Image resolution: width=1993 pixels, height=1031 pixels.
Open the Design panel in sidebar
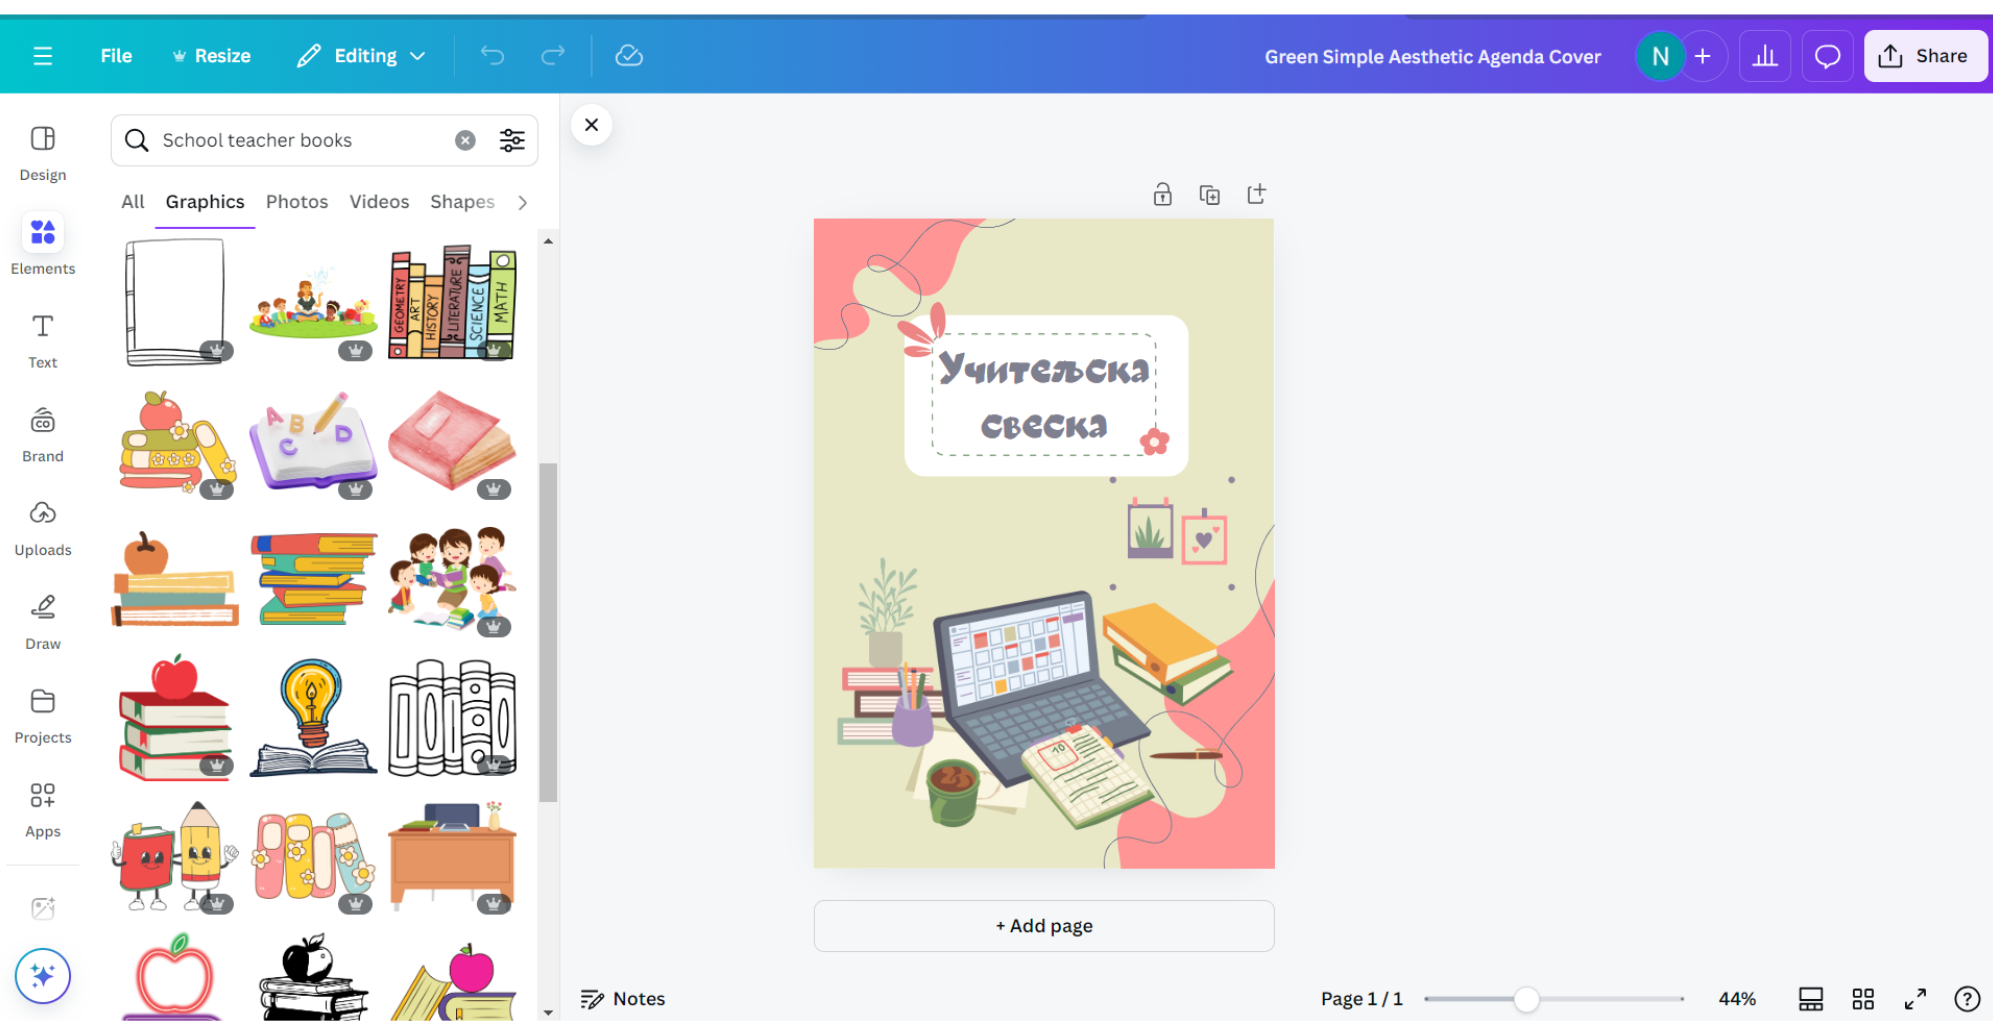(43, 154)
